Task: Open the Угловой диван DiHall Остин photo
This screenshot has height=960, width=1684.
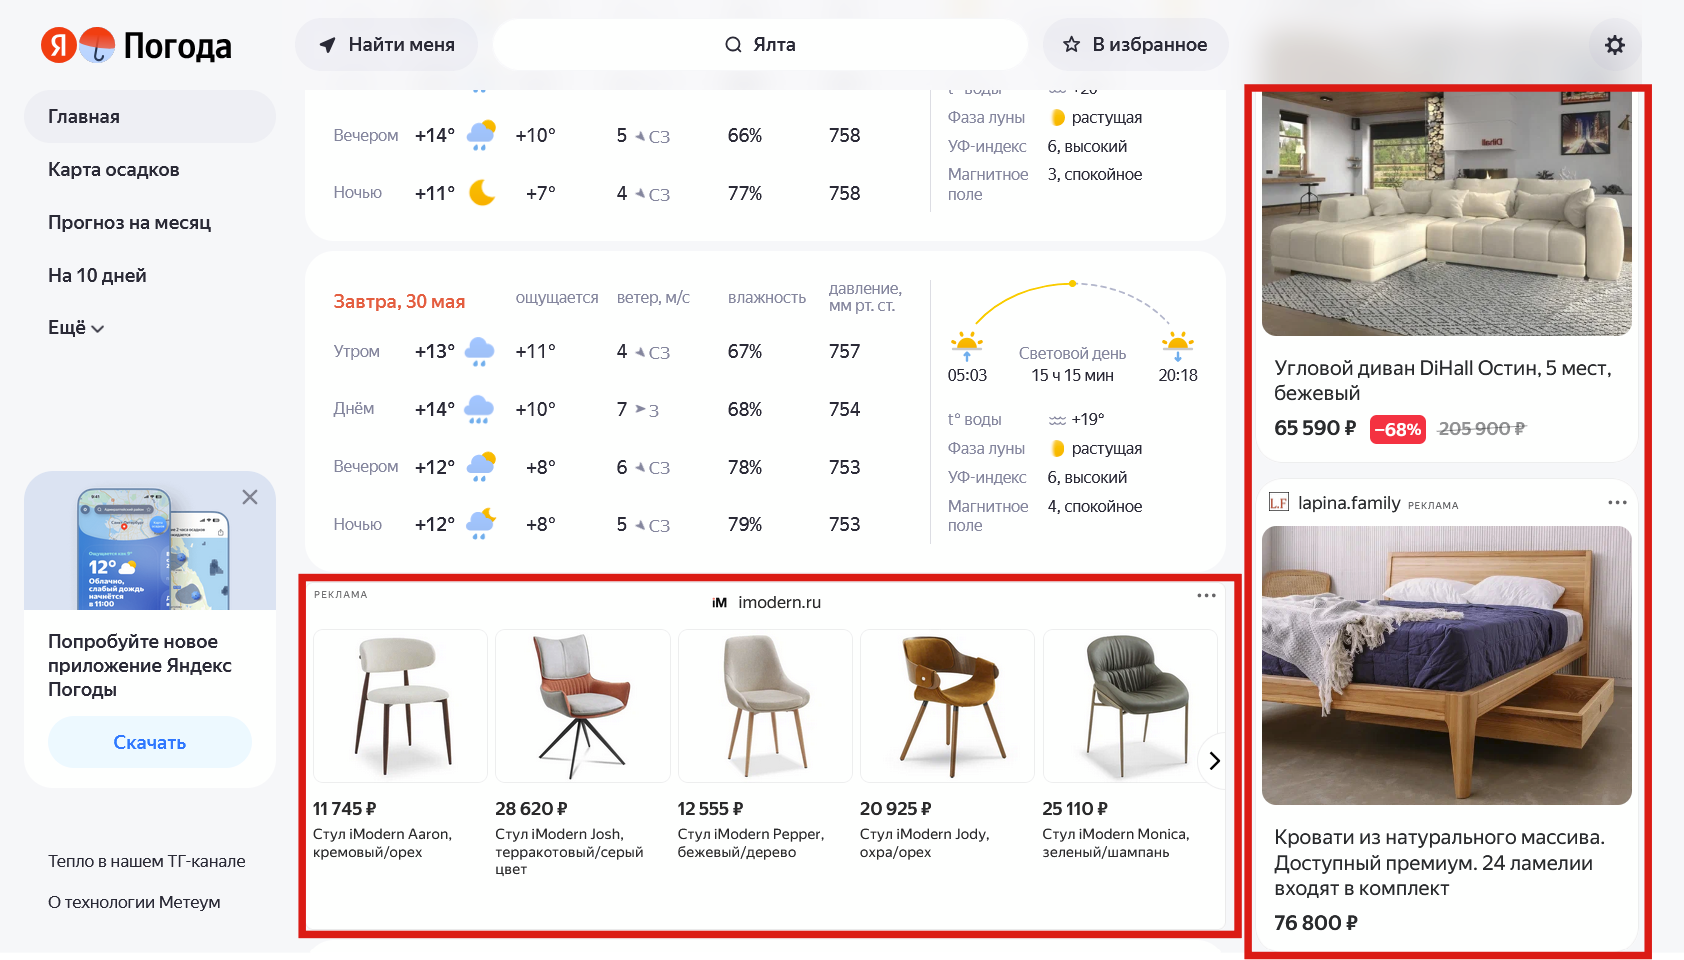Action: [1447, 213]
